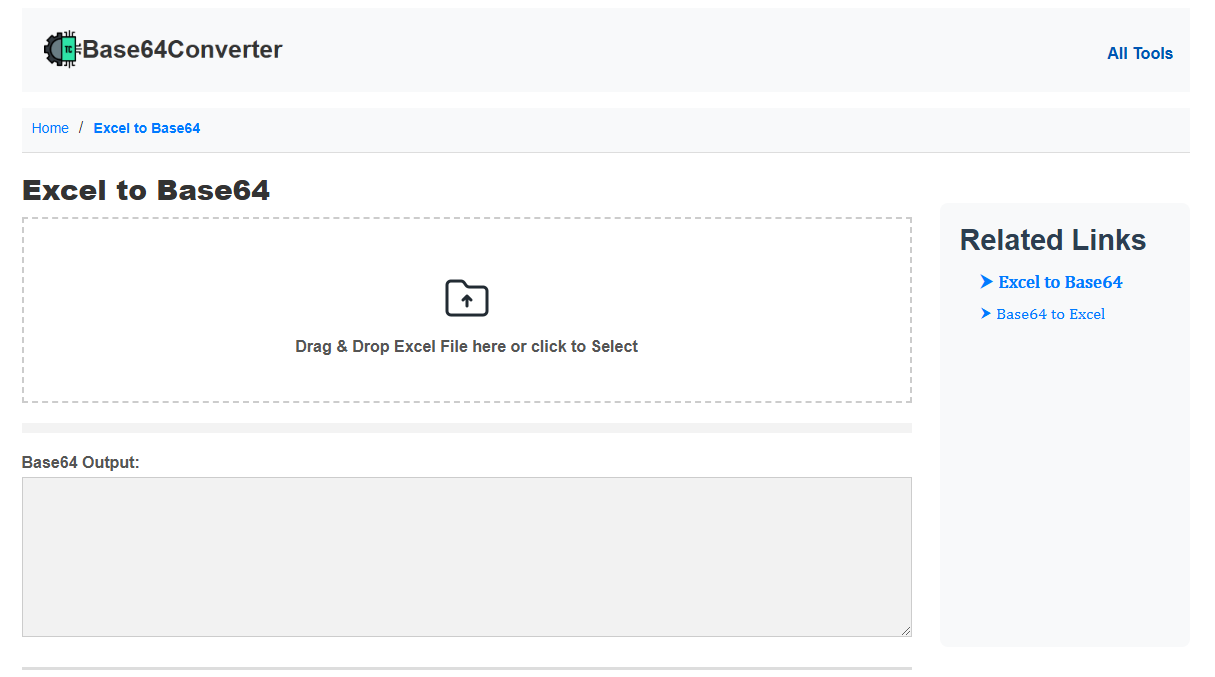The width and height of the screenshot is (1215, 677).
Task: Click the textarea resize handle at bottom-right corner
Action: 906,629
